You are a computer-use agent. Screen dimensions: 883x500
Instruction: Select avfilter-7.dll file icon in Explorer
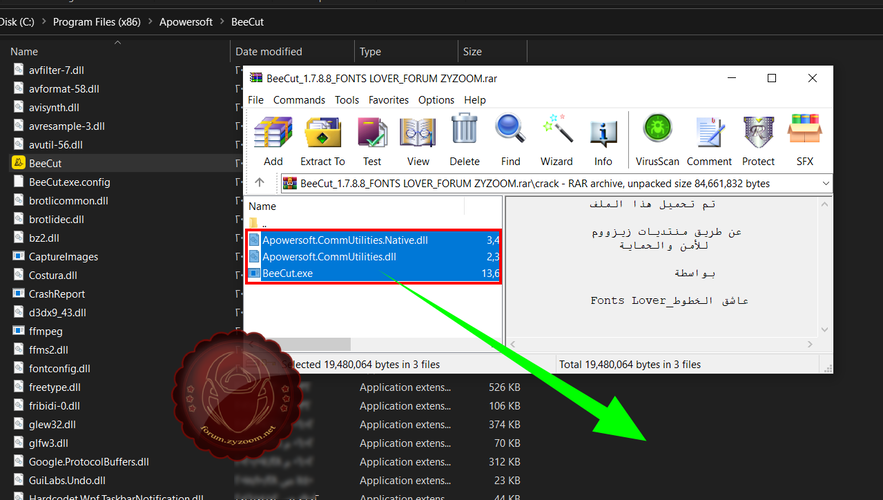point(19,70)
